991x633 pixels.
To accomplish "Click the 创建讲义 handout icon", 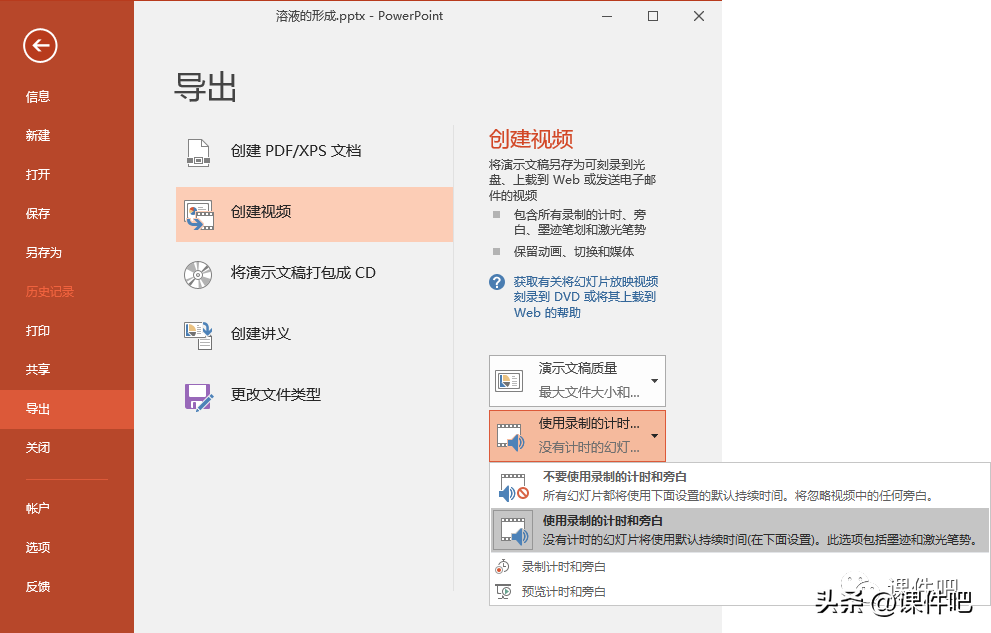I will point(198,335).
